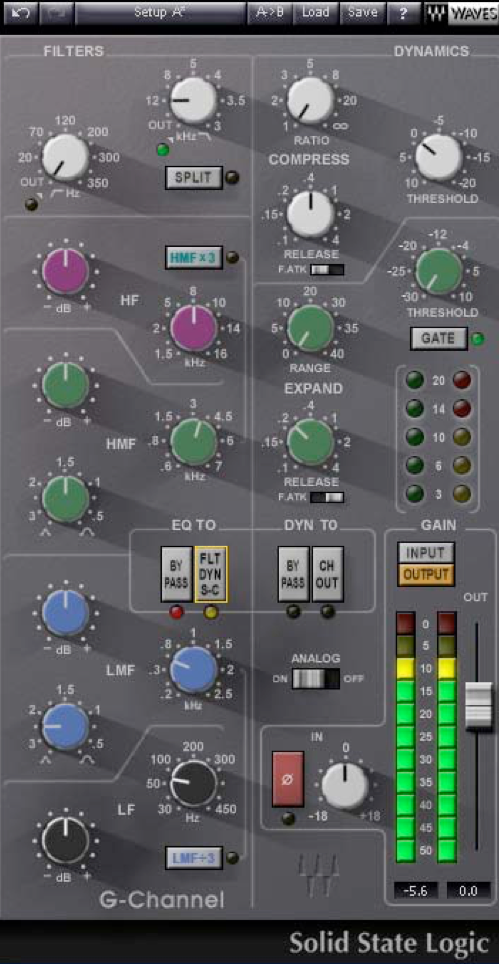
Task: Click the LMF gain dB knob
Action: click(65, 612)
